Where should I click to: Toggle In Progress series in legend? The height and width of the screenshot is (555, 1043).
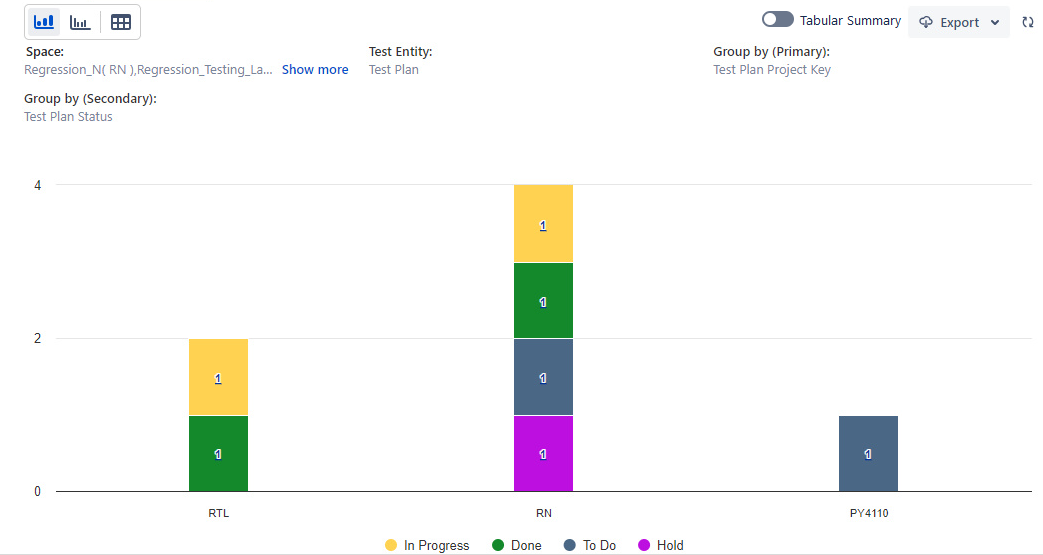click(427, 545)
